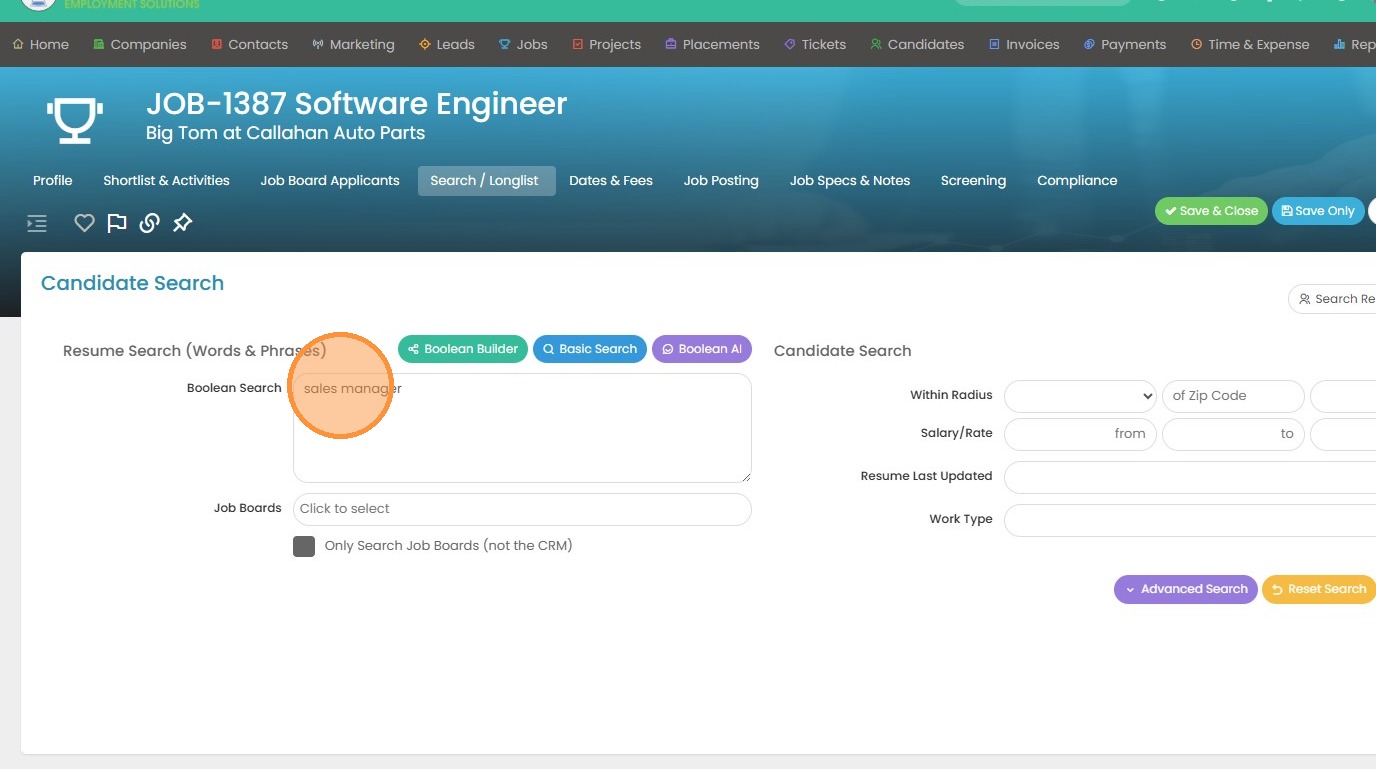Open the Job Boards select box
The image size is (1376, 769).
[521, 509]
